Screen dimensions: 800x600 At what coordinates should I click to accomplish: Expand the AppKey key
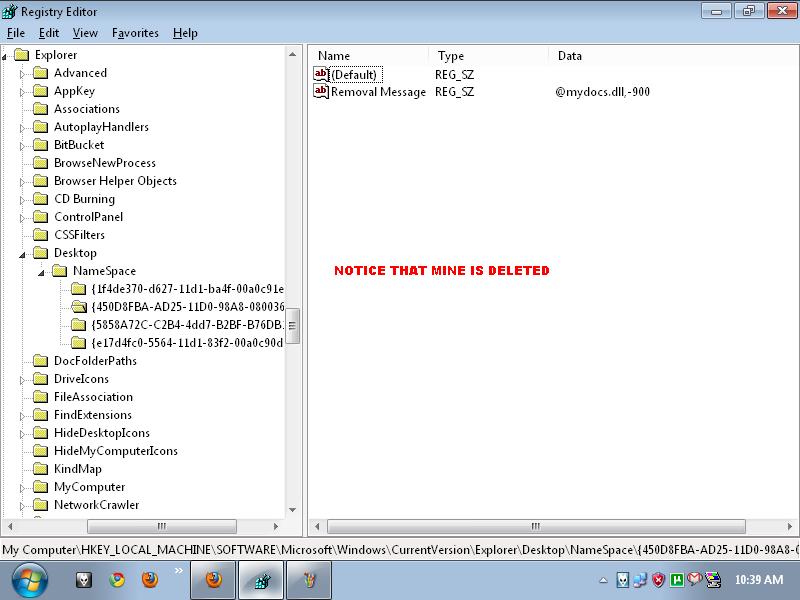[x=22, y=92]
